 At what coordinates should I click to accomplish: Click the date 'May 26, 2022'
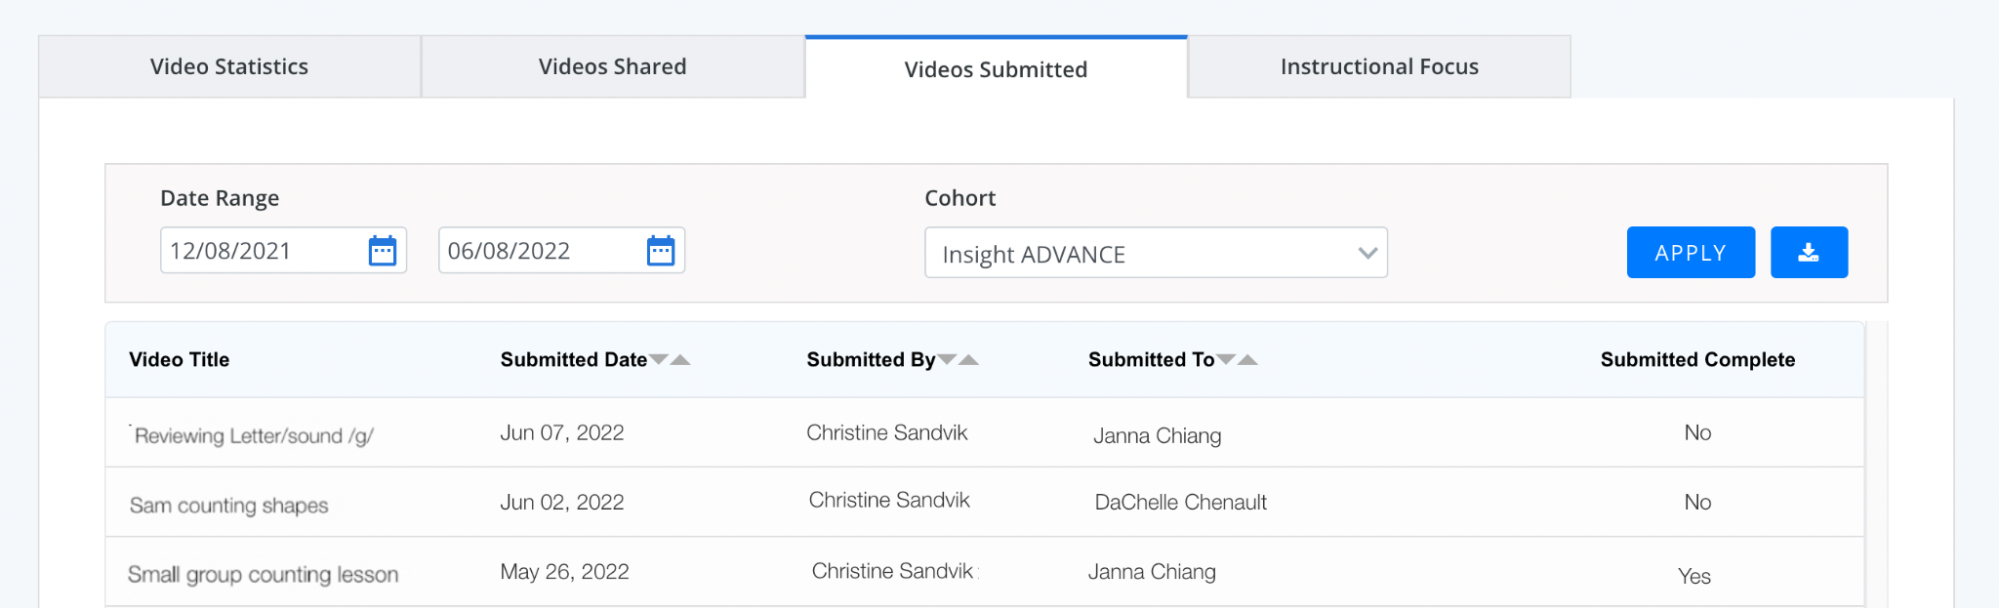point(565,572)
